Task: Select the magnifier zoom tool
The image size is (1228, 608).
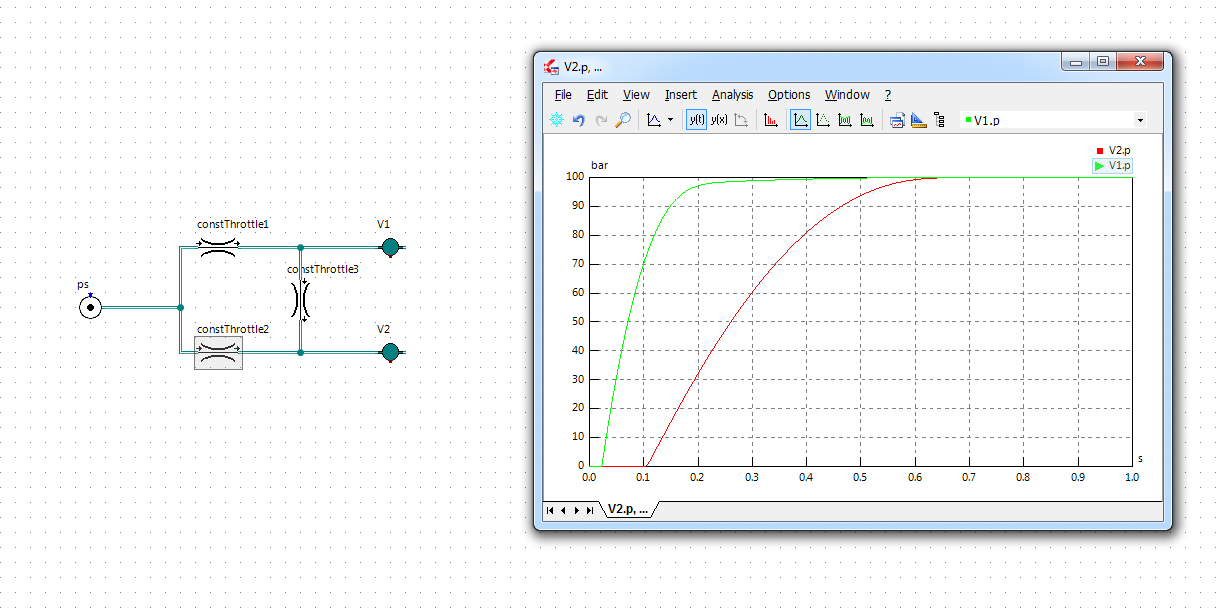Action: 622,120
